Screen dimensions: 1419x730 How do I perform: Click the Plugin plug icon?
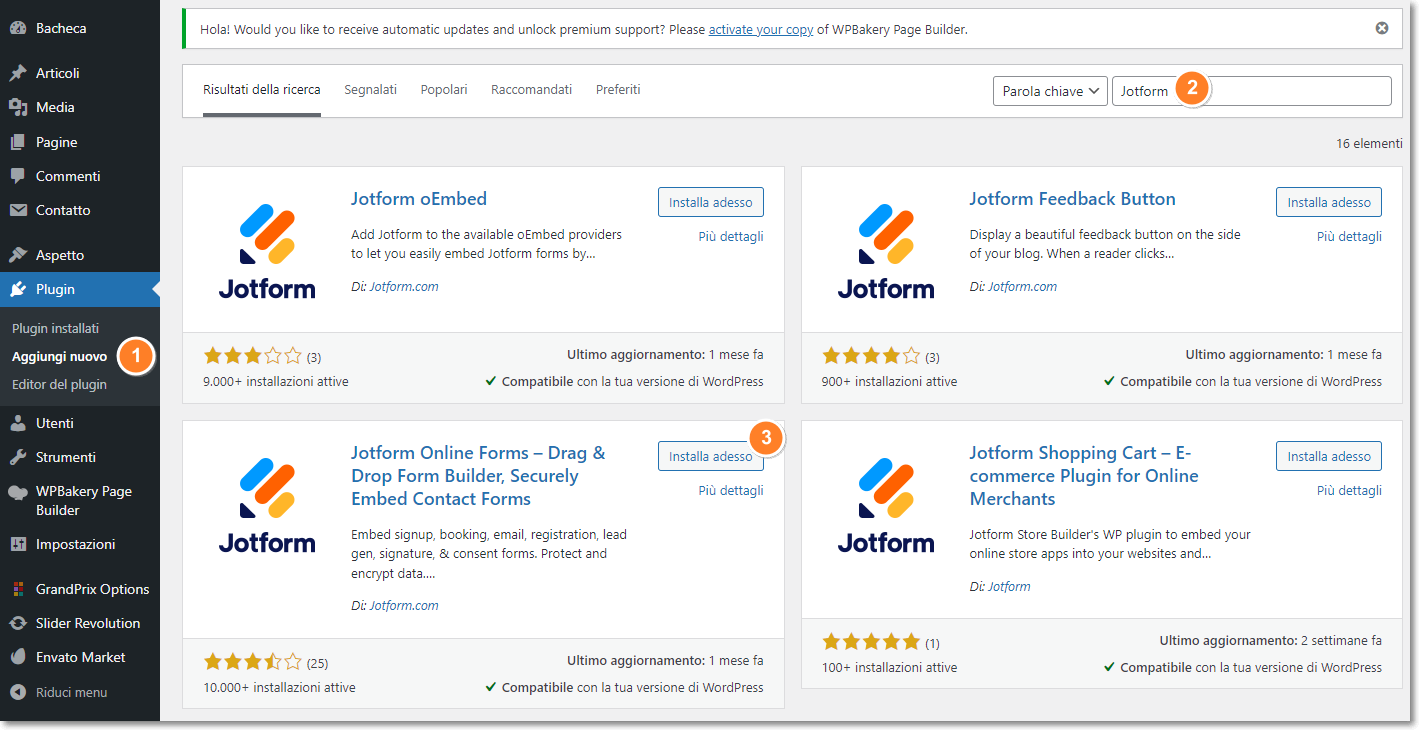18,289
